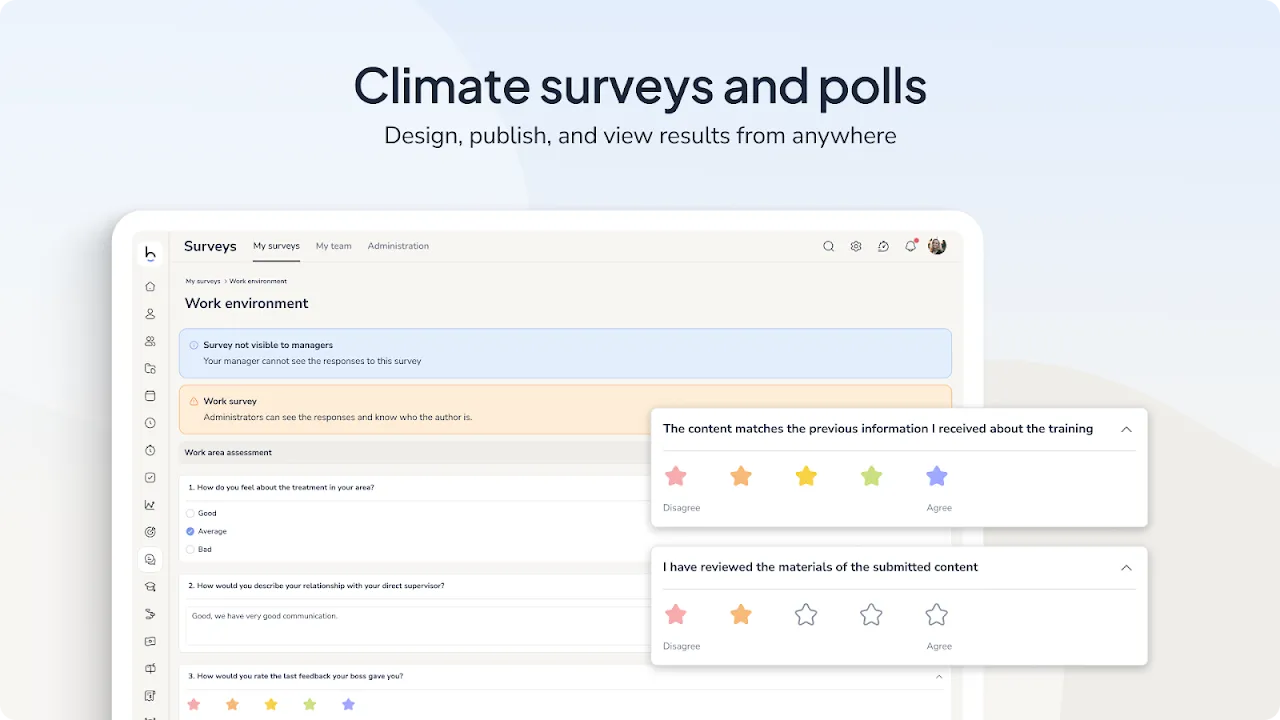Image resolution: width=1280 pixels, height=720 pixels.
Task: Collapse question 3 last feedback chevron
Action: [x=939, y=676]
